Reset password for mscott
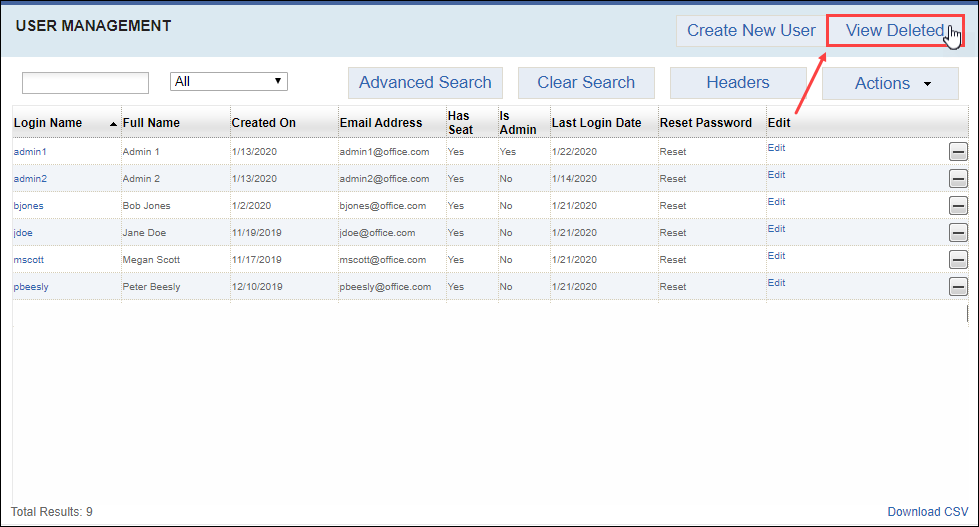This screenshot has height=527, width=979. 672,260
